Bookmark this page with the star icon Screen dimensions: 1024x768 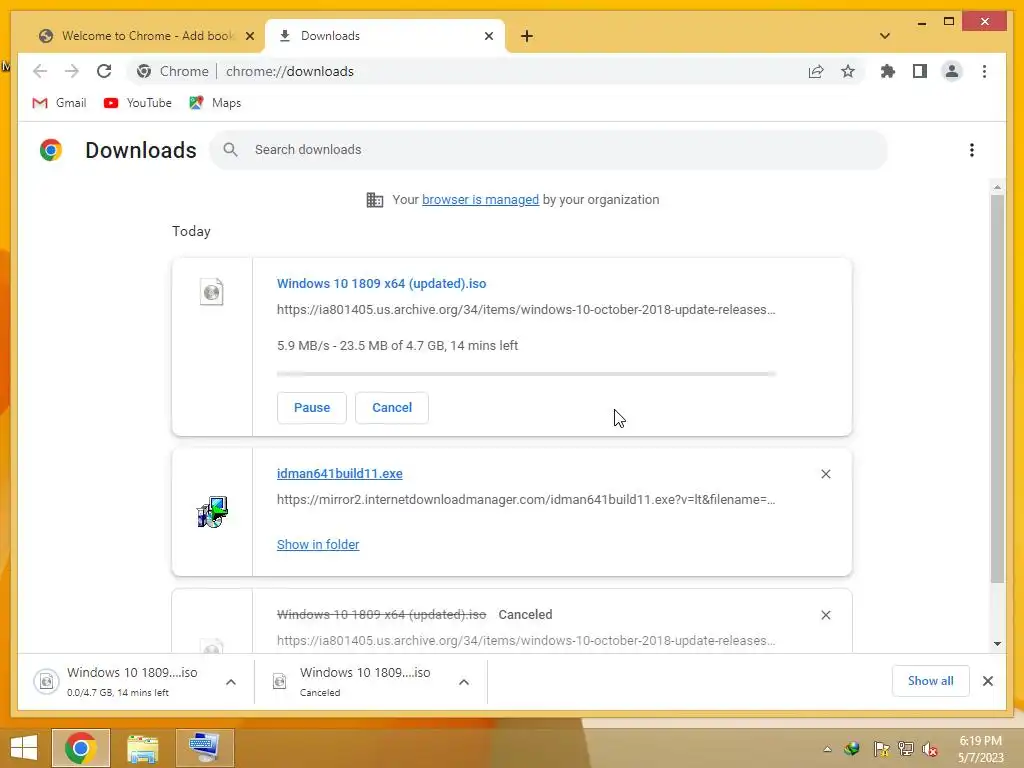848,71
